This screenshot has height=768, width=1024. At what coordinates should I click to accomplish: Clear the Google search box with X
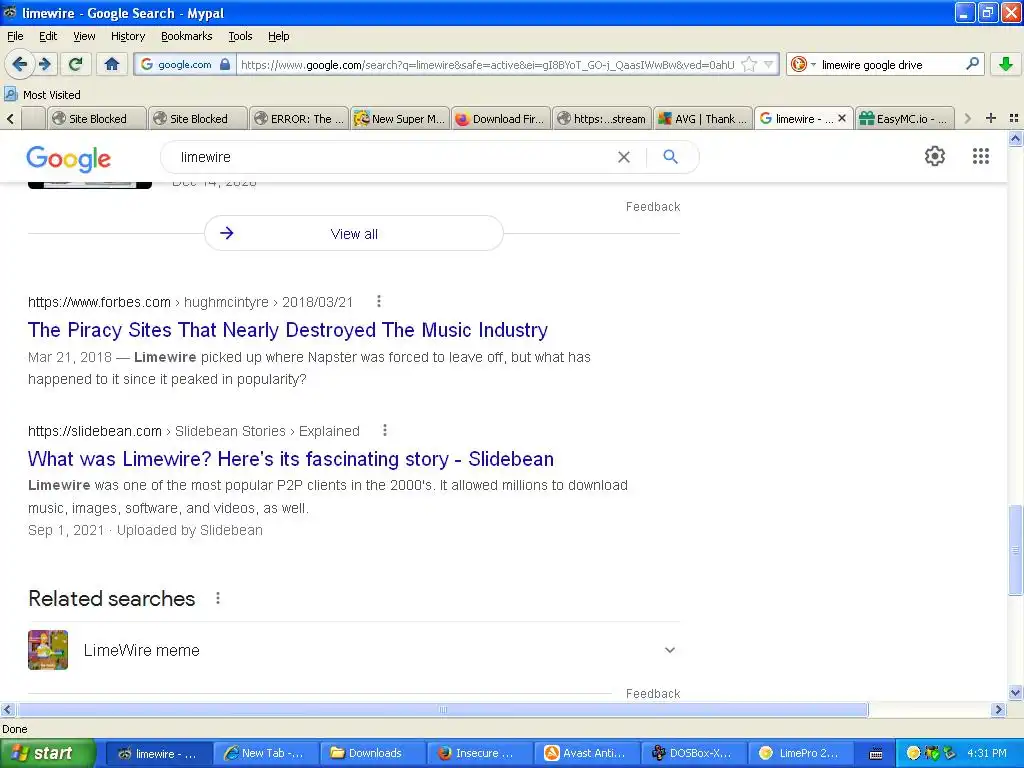coord(624,157)
